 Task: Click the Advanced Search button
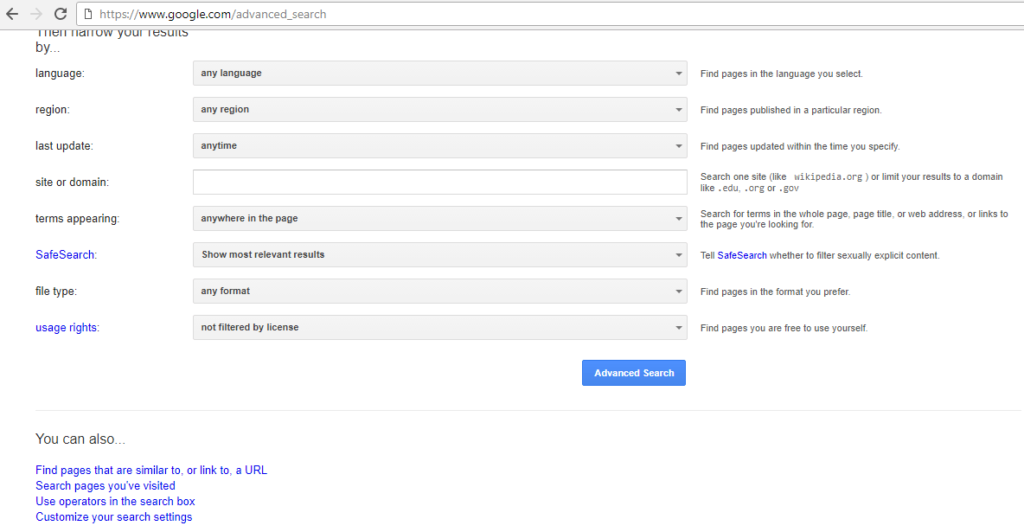pos(633,373)
